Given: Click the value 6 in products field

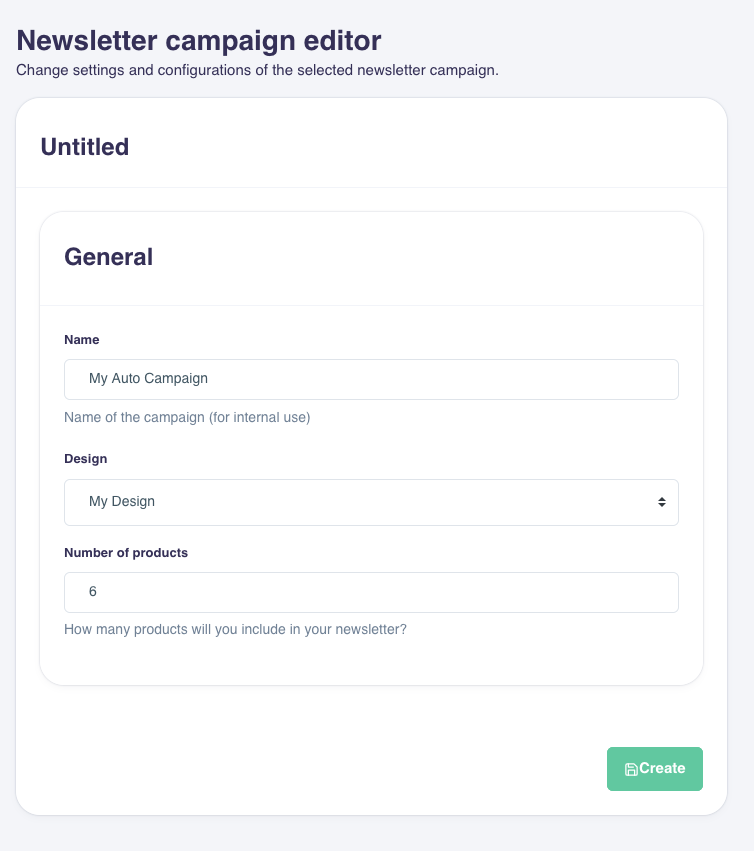Looking at the screenshot, I should 93,592.
